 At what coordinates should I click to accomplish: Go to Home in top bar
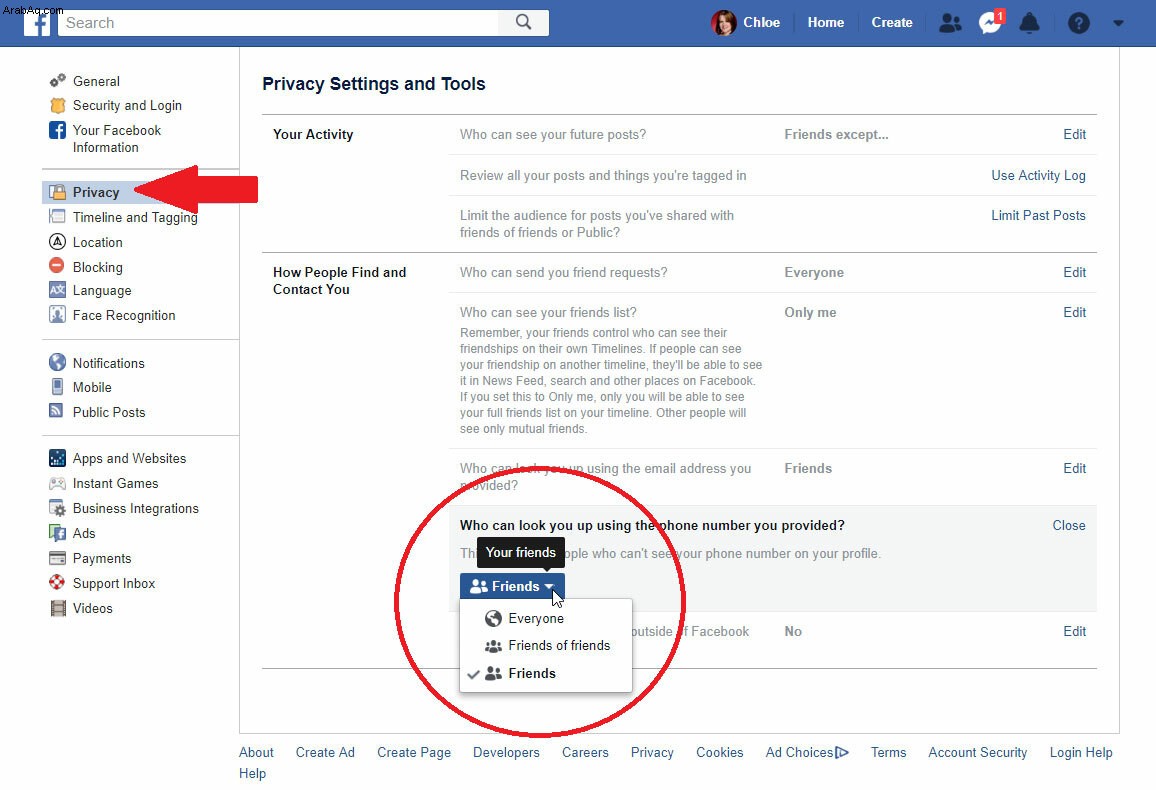point(825,22)
